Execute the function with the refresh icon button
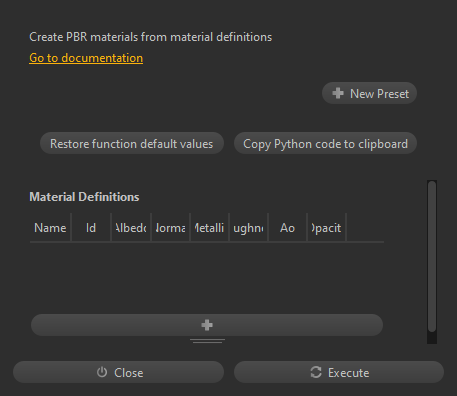This screenshot has height=396, width=457. tap(339, 372)
